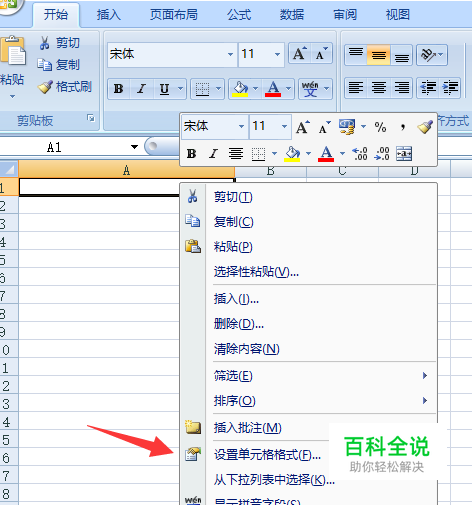The width and height of the screenshot is (472, 505).
Task: Click the text orientation icon in ribbon
Action: (428, 54)
